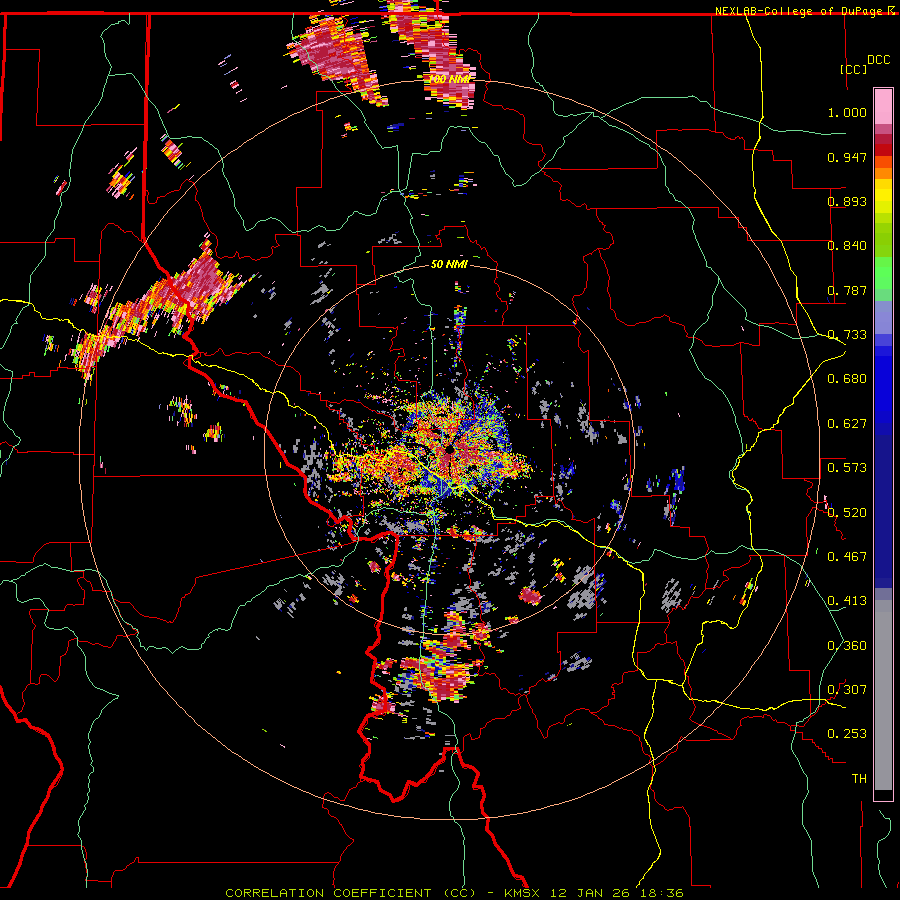The height and width of the screenshot is (900, 900).
Task: Click the 100 NMI range ring label
Action: [450, 79]
